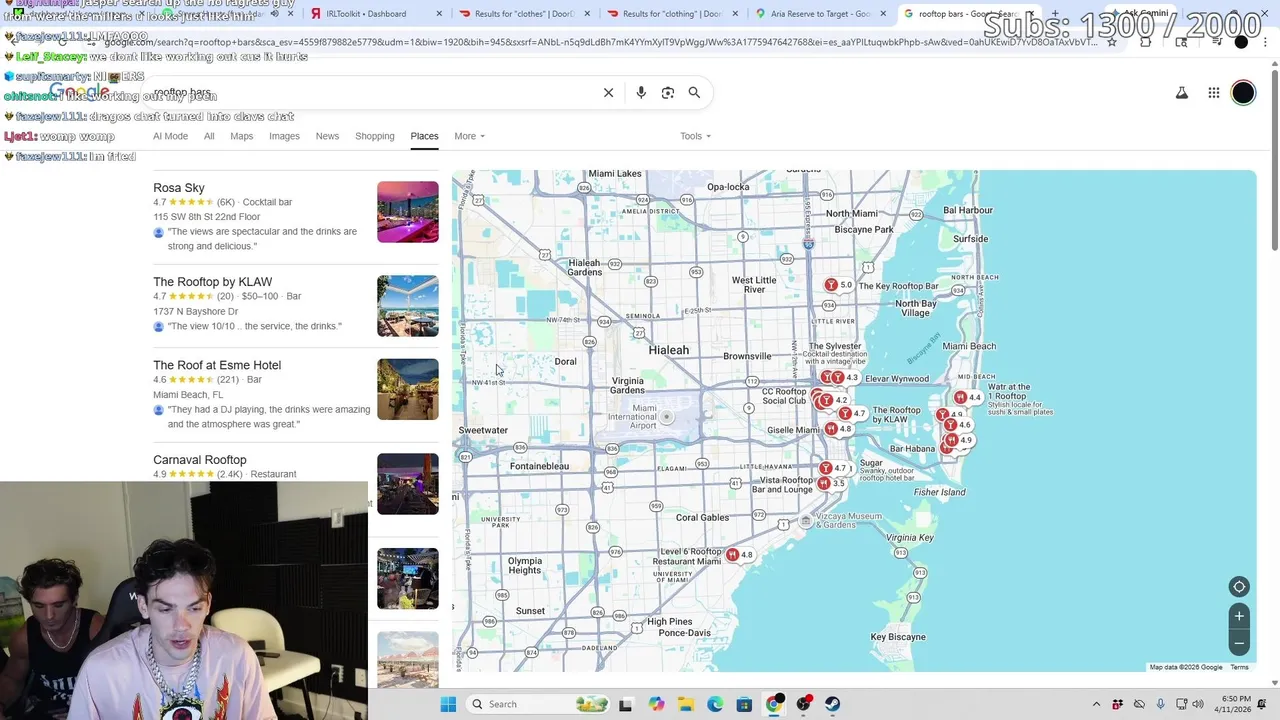View the Rosa Sky photo thumbnail
Viewport: 1280px width, 720px height.
408,212
